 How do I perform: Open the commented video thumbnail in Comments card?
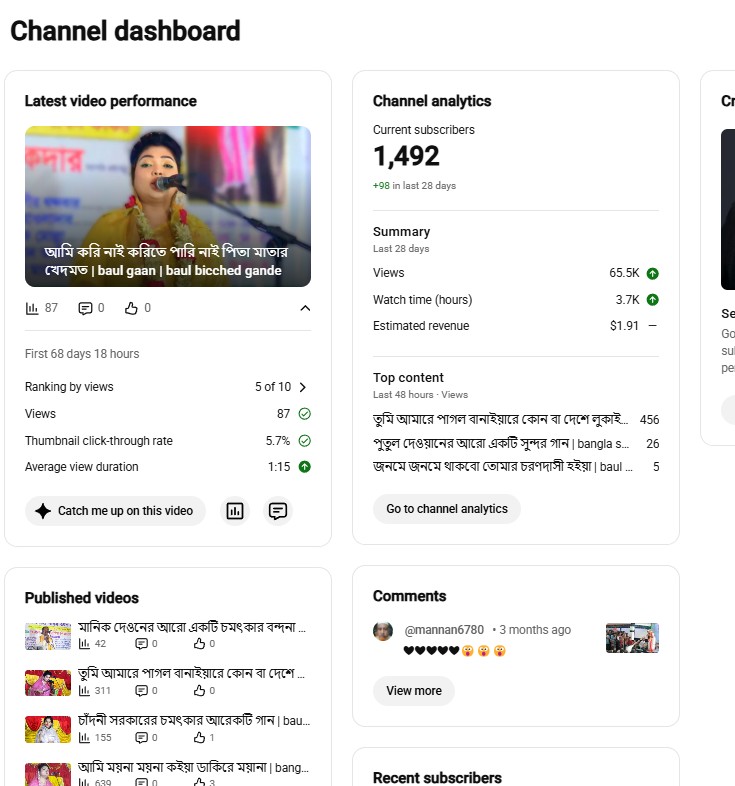[x=632, y=638]
